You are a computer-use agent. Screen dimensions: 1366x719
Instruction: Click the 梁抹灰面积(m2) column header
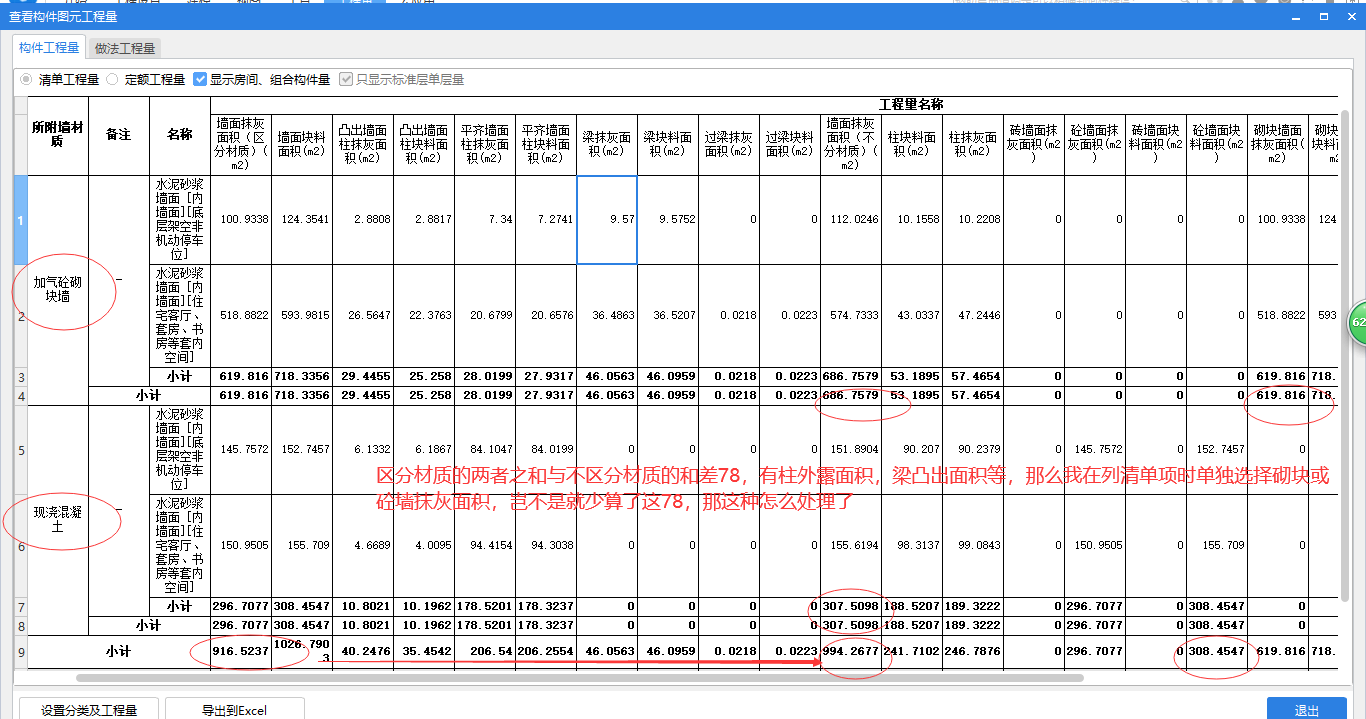coord(607,144)
